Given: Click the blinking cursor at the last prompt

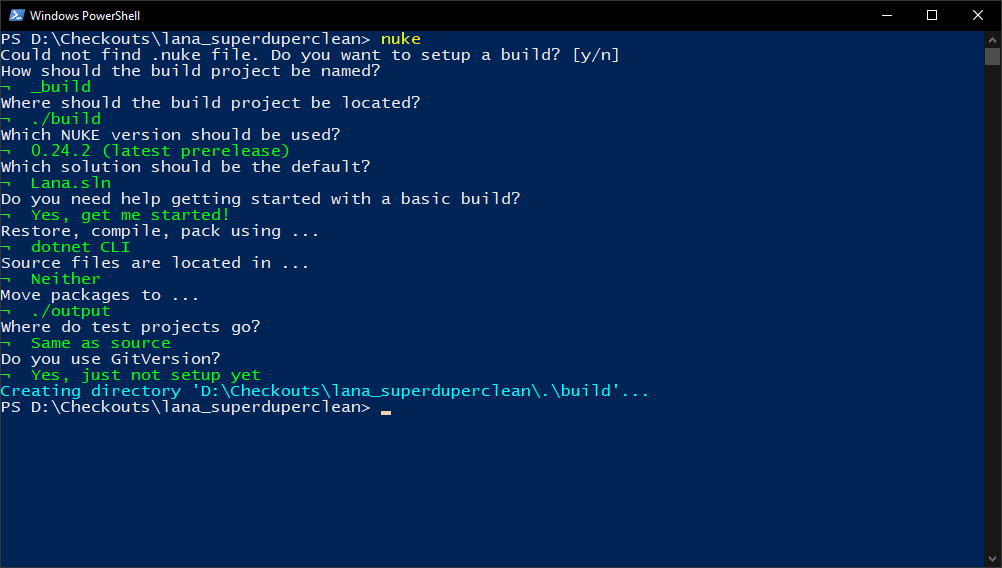Looking at the screenshot, I should click(386, 409).
